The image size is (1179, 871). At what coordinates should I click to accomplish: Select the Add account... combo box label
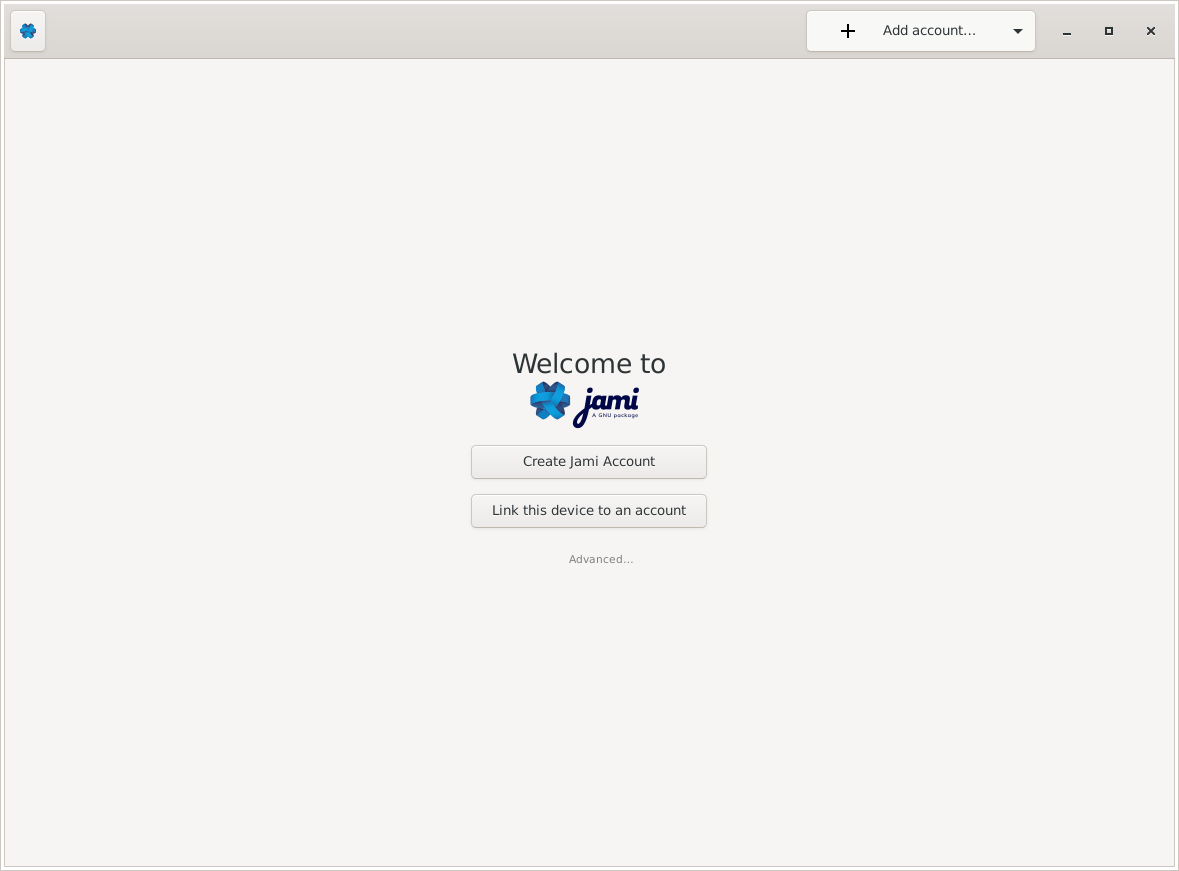(929, 31)
